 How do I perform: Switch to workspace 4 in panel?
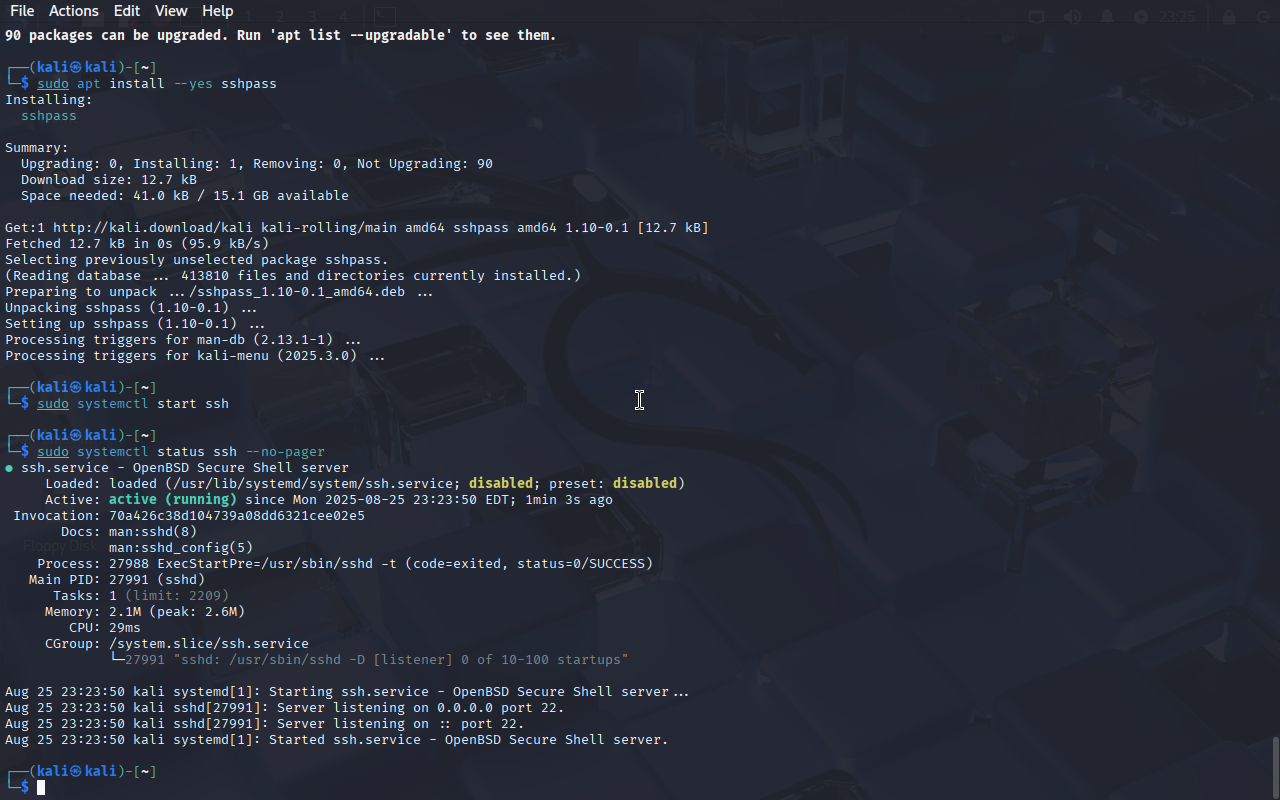point(343,16)
